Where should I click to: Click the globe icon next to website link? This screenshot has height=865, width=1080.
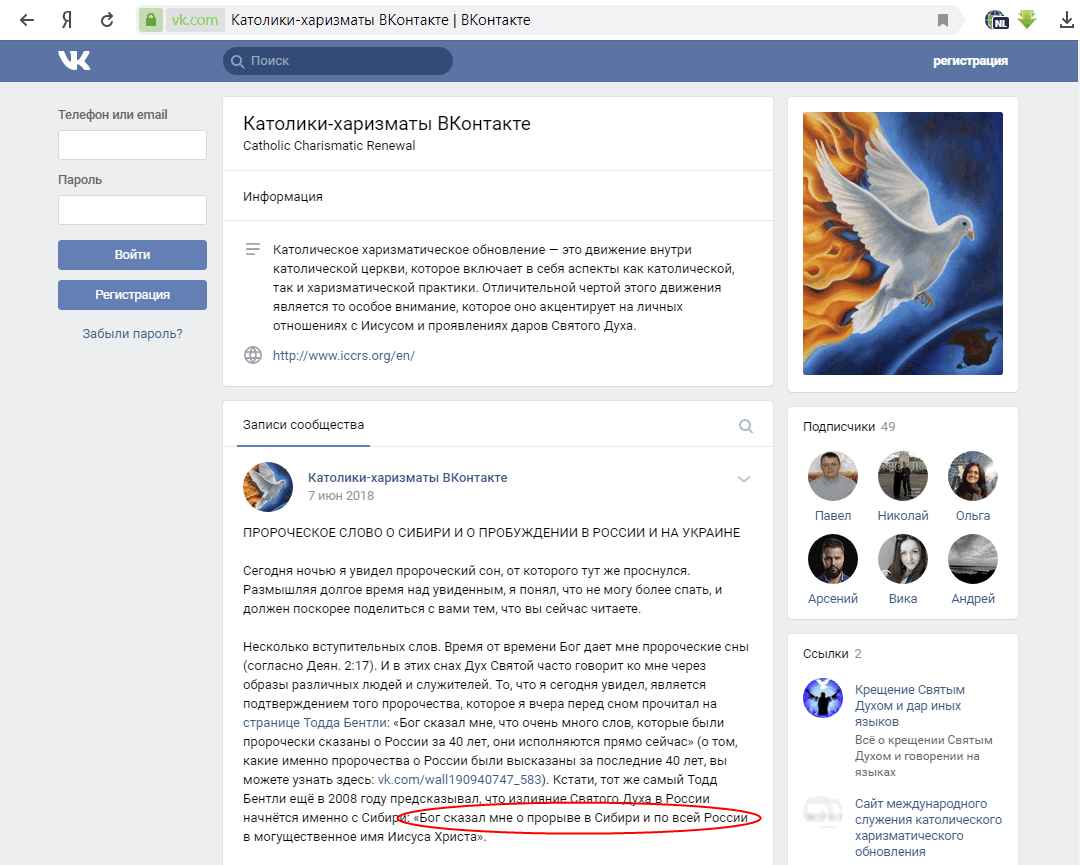(253, 355)
